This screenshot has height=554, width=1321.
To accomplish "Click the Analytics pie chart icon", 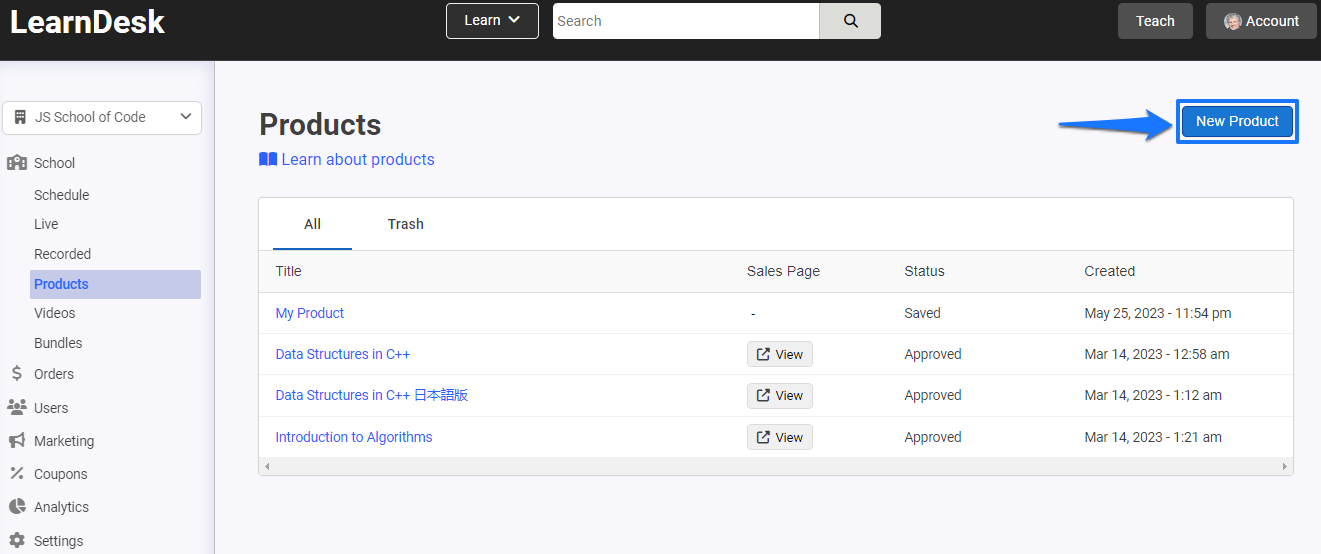I will 17,507.
